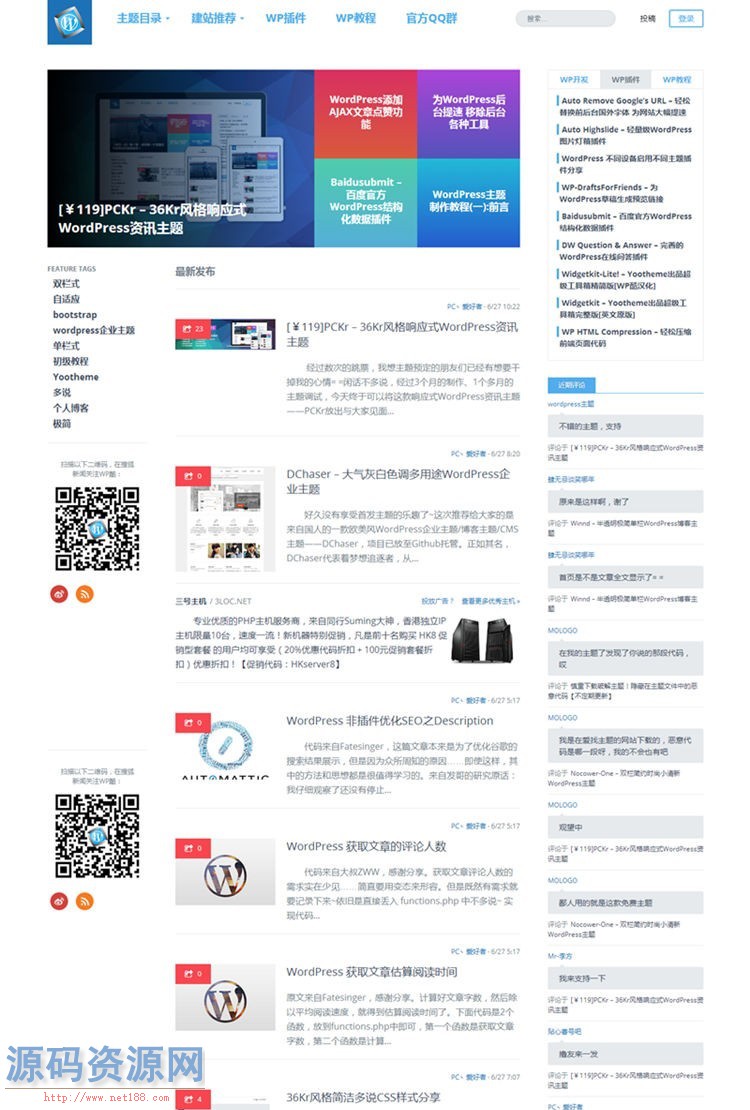Image resolution: width=750 pixels, height=1110 pixels.
Task: Select the 单栏式 feature tag
Action: point(66,346)
